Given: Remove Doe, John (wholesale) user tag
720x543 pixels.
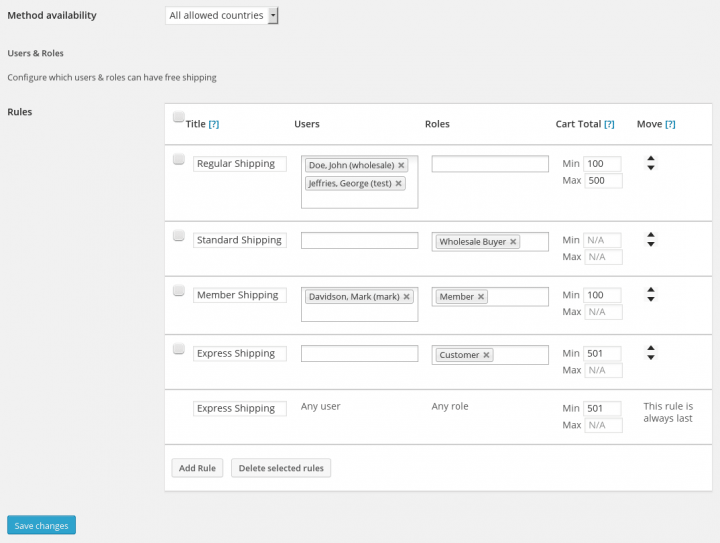Looking at the screenshot, I should [401, 165].
